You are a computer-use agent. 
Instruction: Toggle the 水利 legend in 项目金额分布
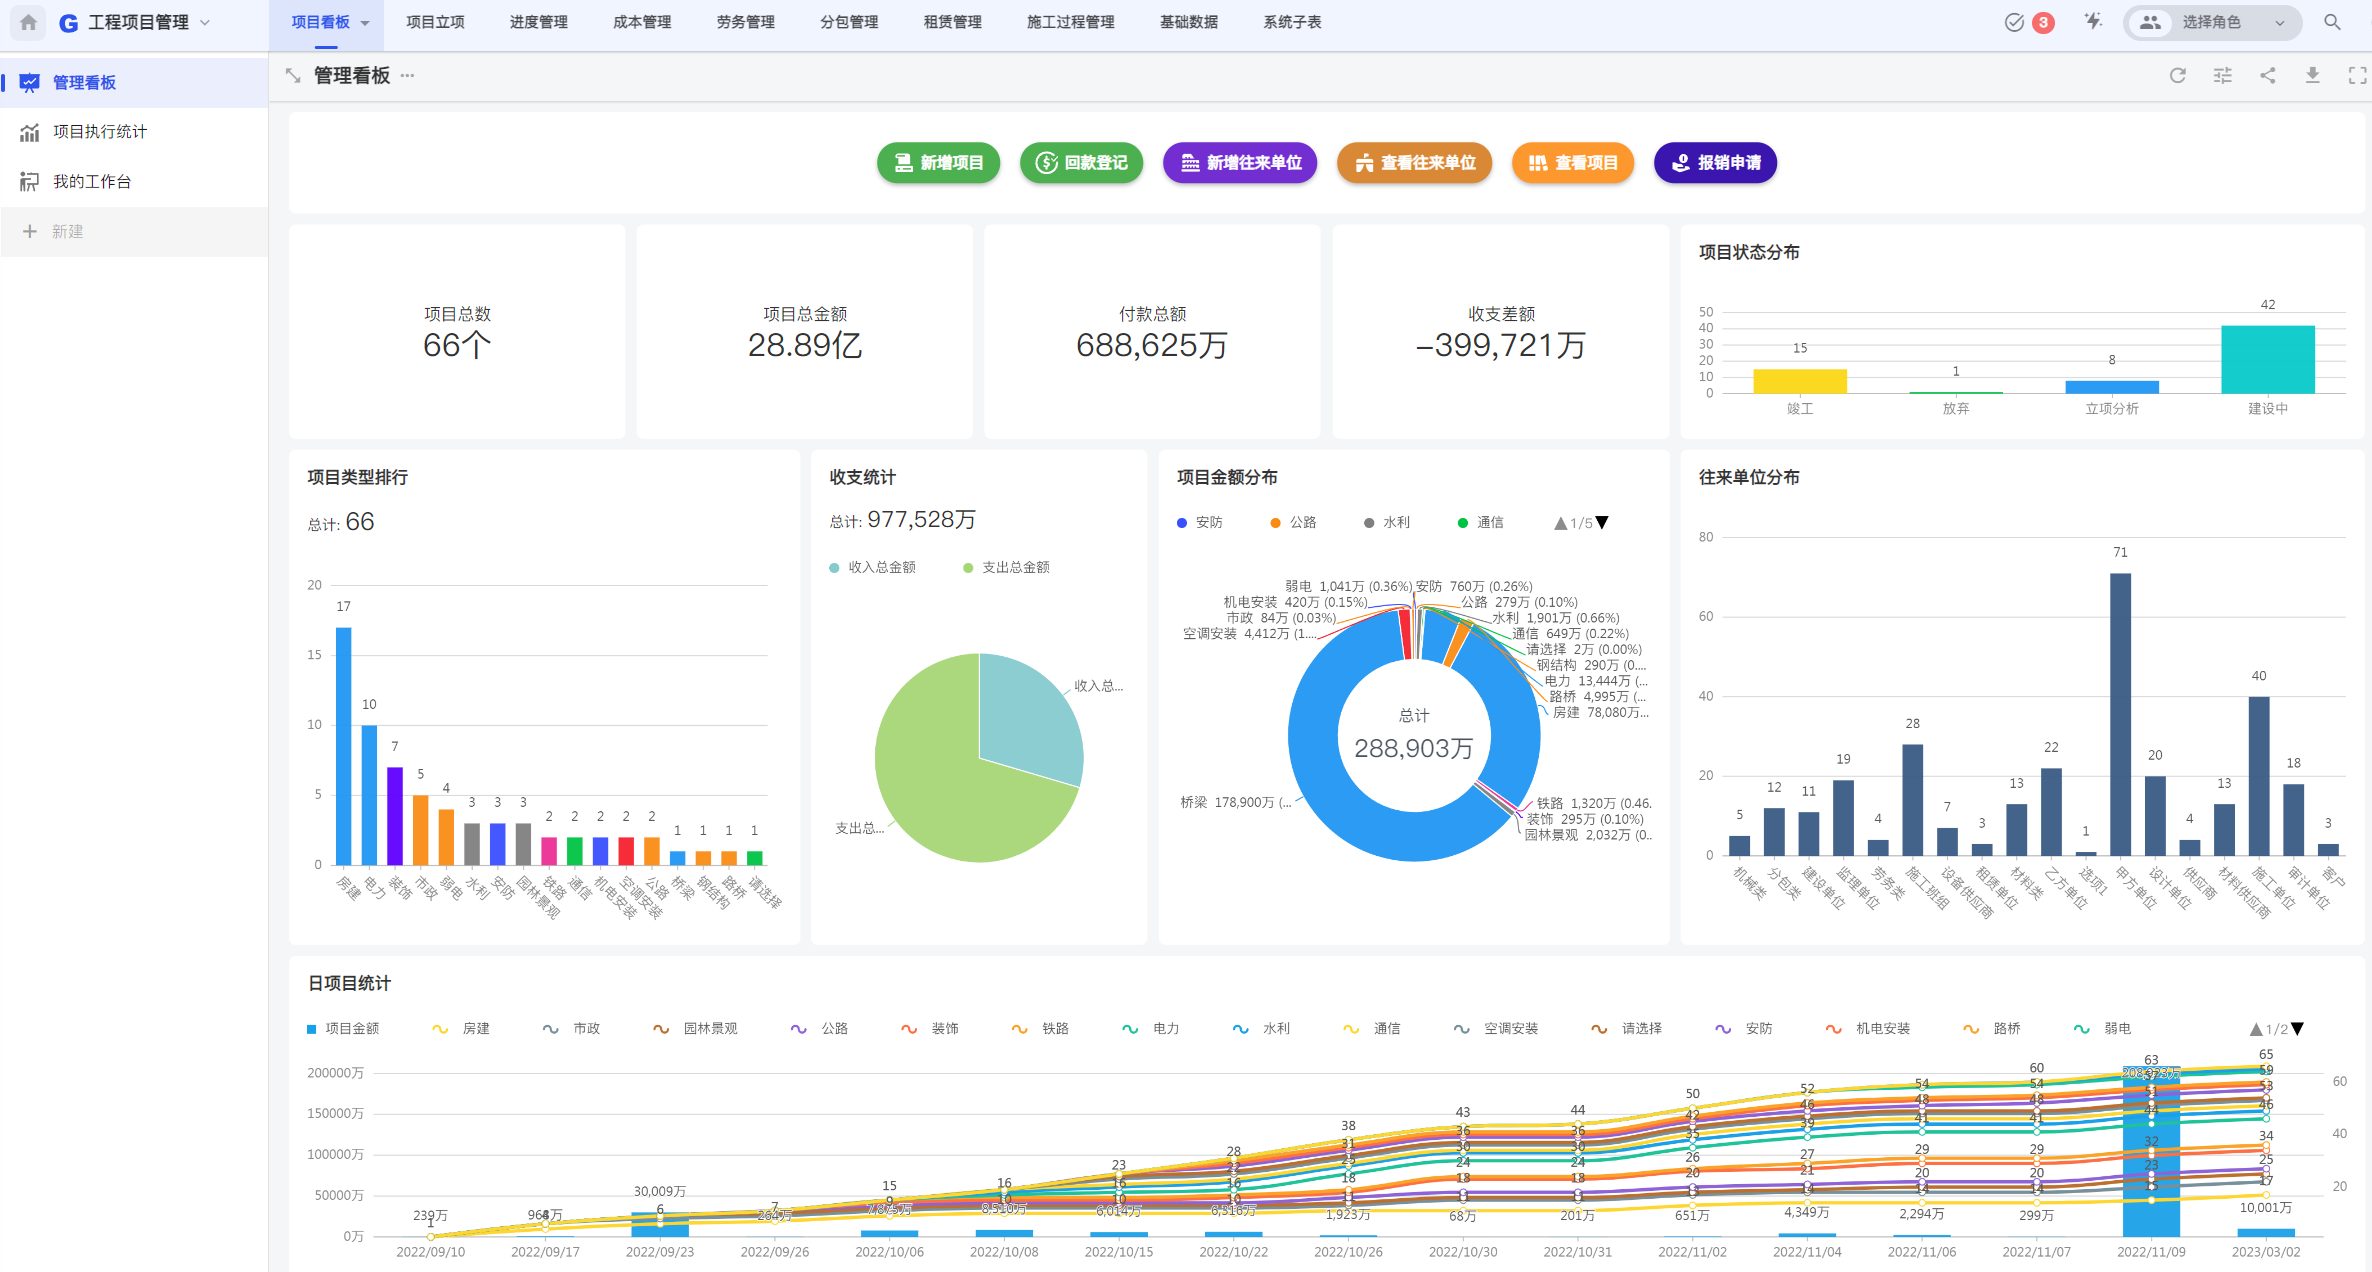1387,523
